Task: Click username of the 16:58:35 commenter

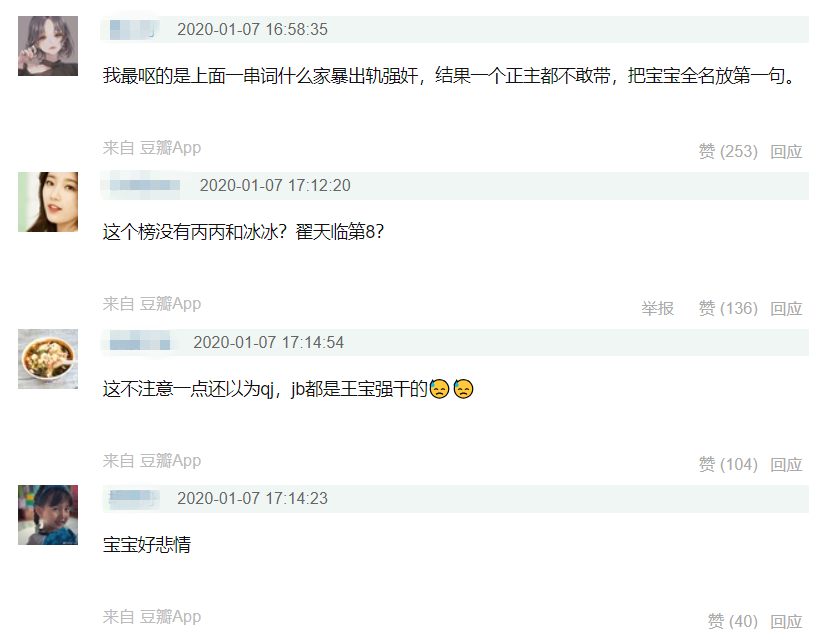Action: 132,30
